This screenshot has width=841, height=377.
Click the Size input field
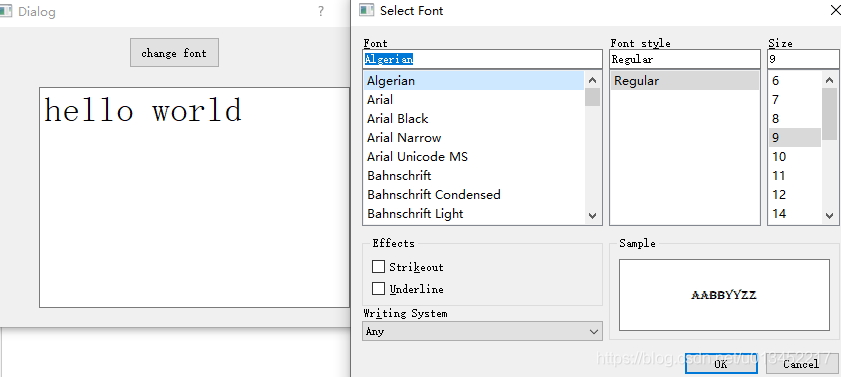pos(803,59)
